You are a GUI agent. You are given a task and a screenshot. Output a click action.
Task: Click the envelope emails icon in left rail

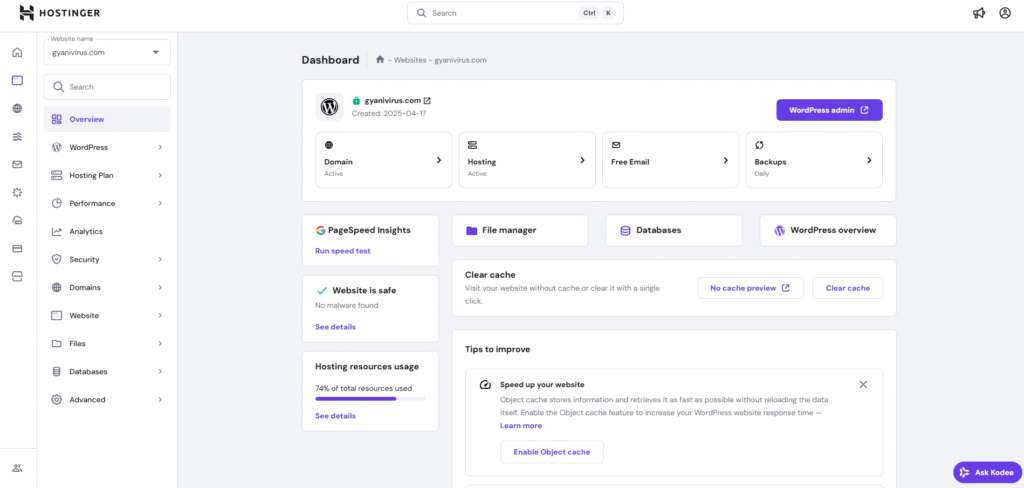[17, 164]
